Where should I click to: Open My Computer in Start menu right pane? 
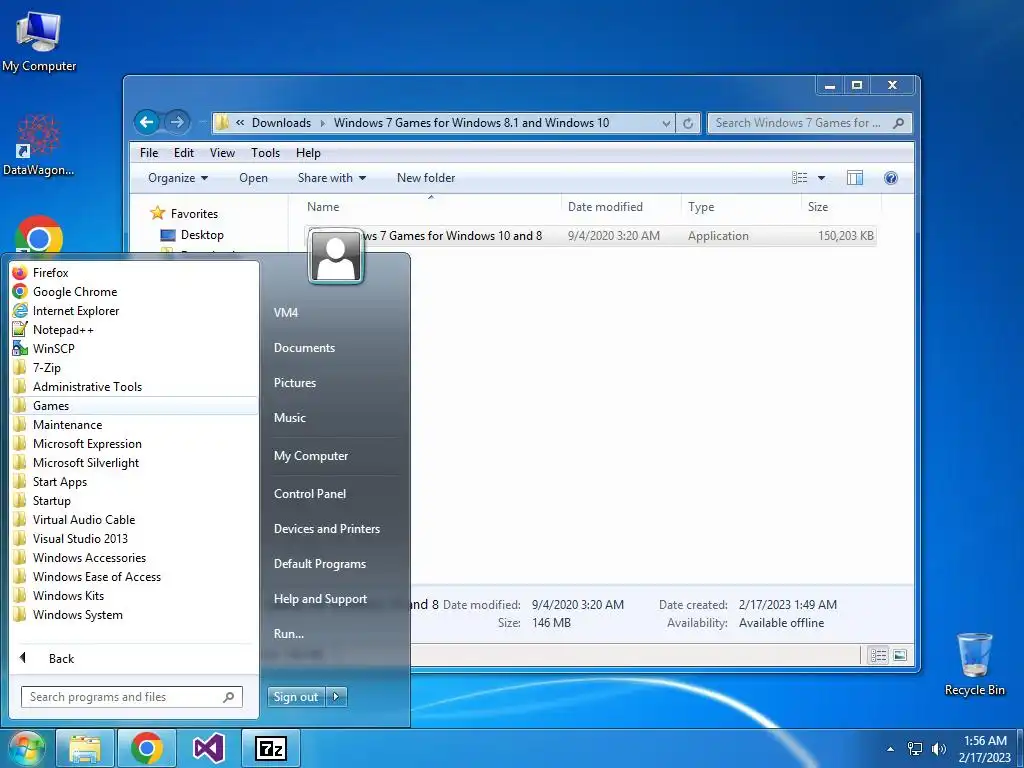(311, 456)
